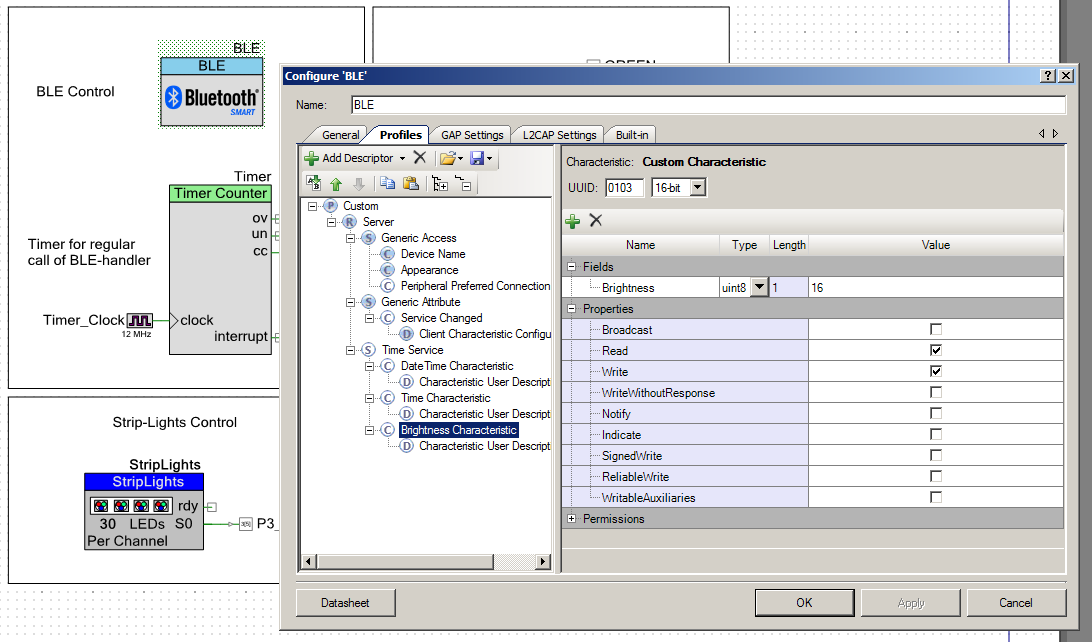The image size is (1092, 642).
Task: Delete selected tree node with X icon
Action: (x=419, y=158)
